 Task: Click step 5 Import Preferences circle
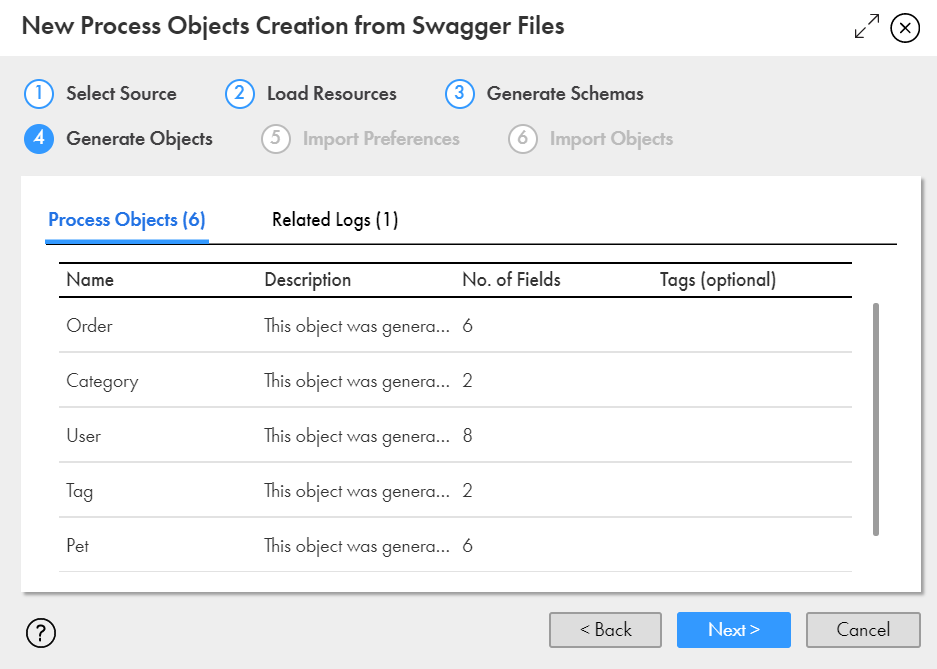click(275, 139)
